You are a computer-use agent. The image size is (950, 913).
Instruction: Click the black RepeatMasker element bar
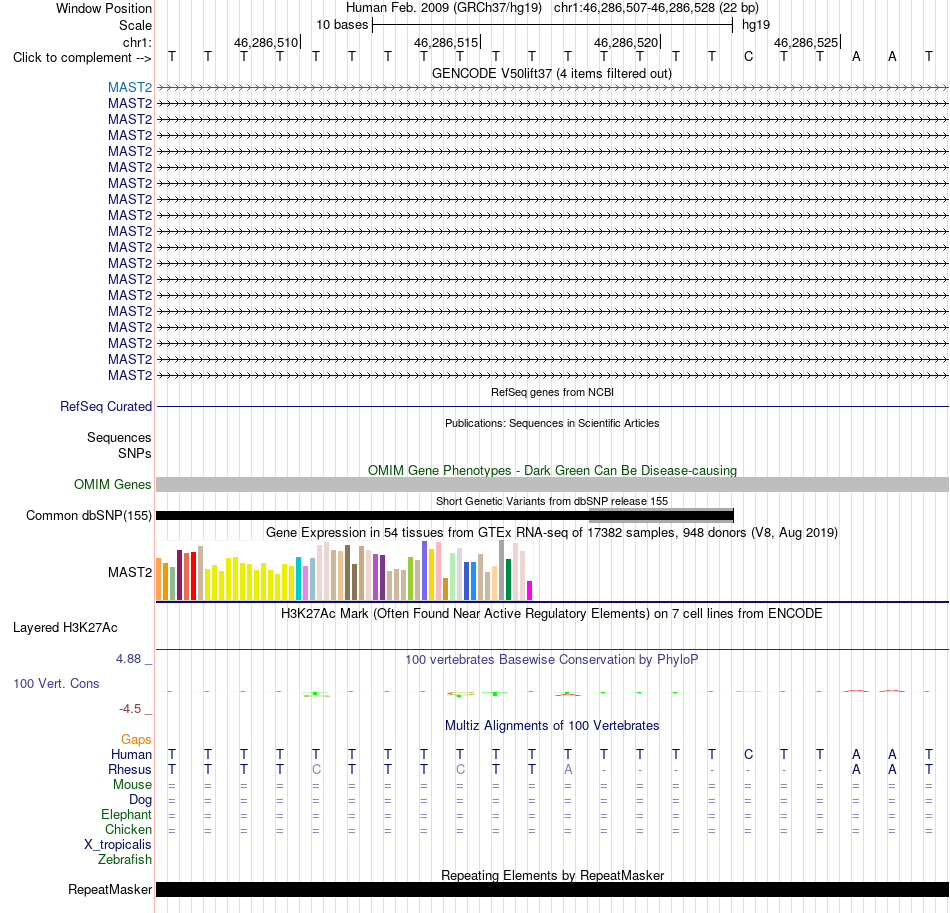(x=552, y=889)
